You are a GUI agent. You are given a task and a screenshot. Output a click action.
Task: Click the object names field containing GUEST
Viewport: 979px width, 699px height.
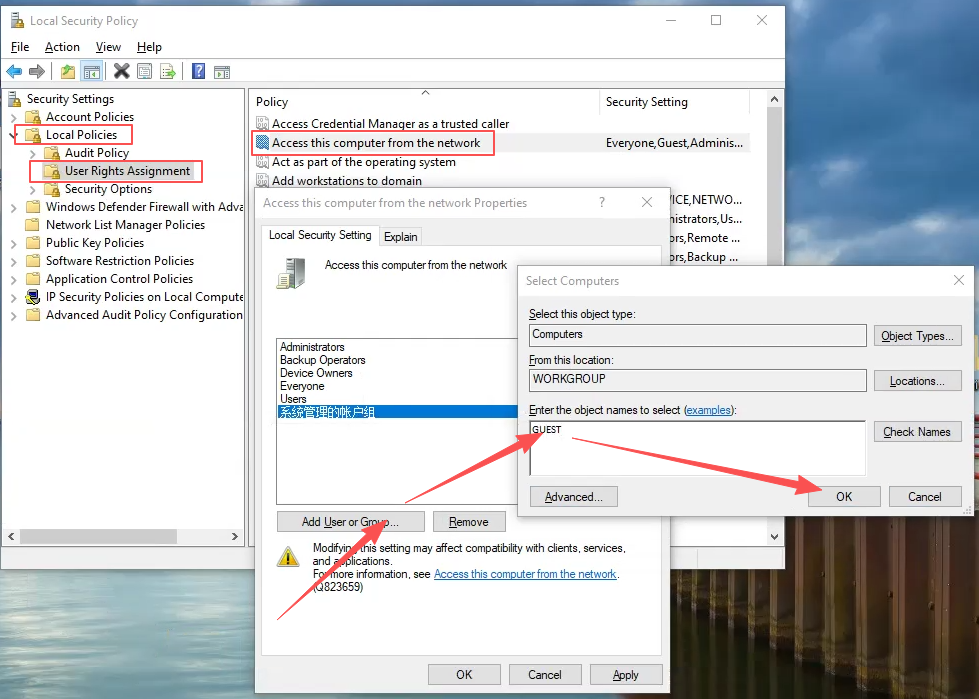click(697, 448)
